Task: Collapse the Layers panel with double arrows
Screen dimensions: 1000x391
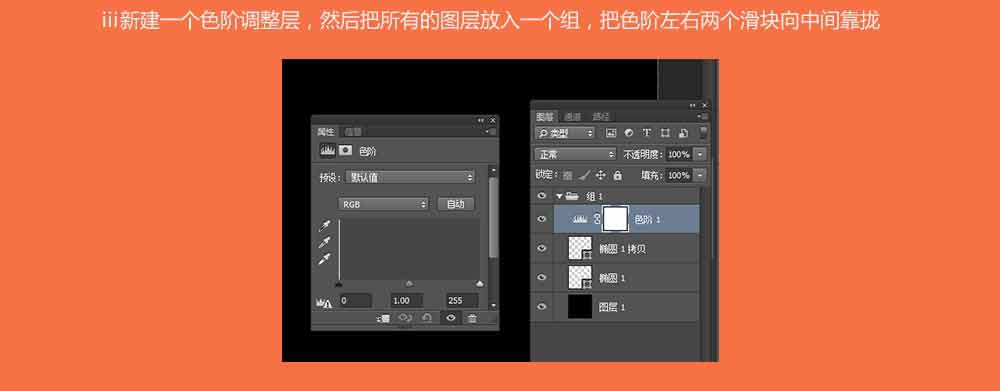Action: point(693,105)
